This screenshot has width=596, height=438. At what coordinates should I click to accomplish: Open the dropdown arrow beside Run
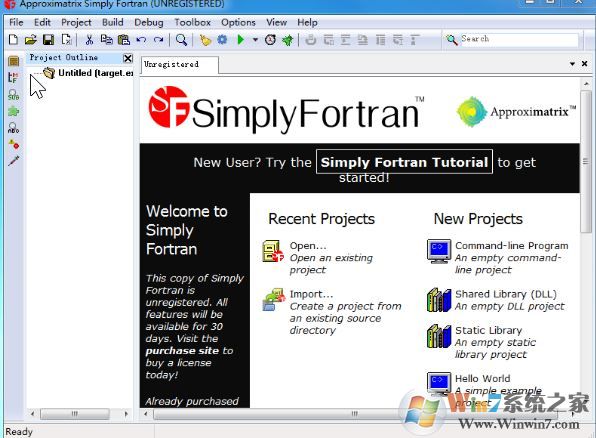[255, 40]
